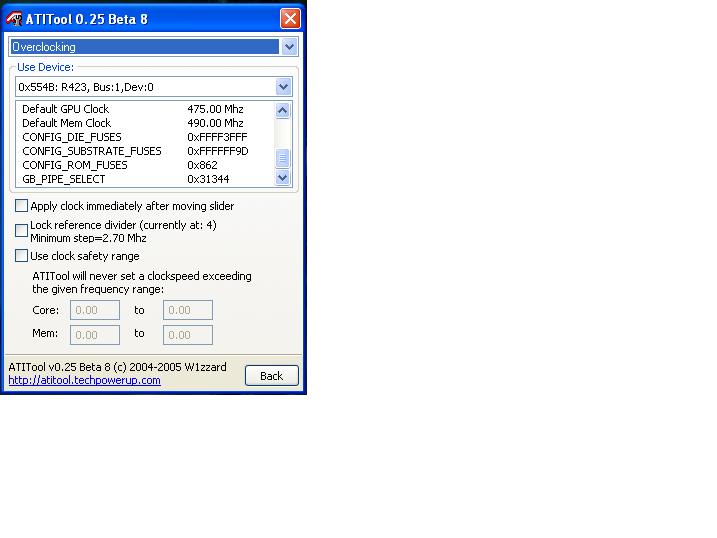Image resolution: width=717 pixels, height=538 pixels.
Task: Select the CONFIG_ROM_FUSES row
Action: pyautogui.click(x=145, y=165)
